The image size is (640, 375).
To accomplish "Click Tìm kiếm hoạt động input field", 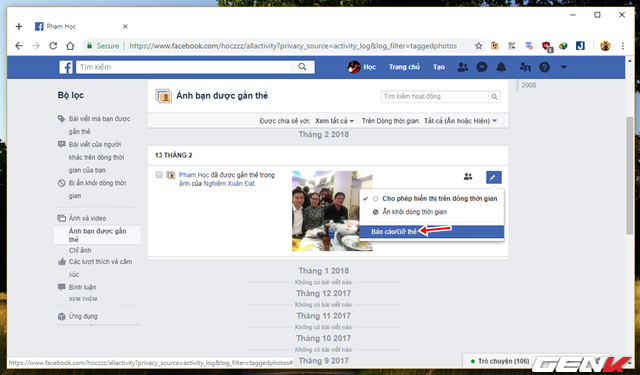I will tap(435, 97).
